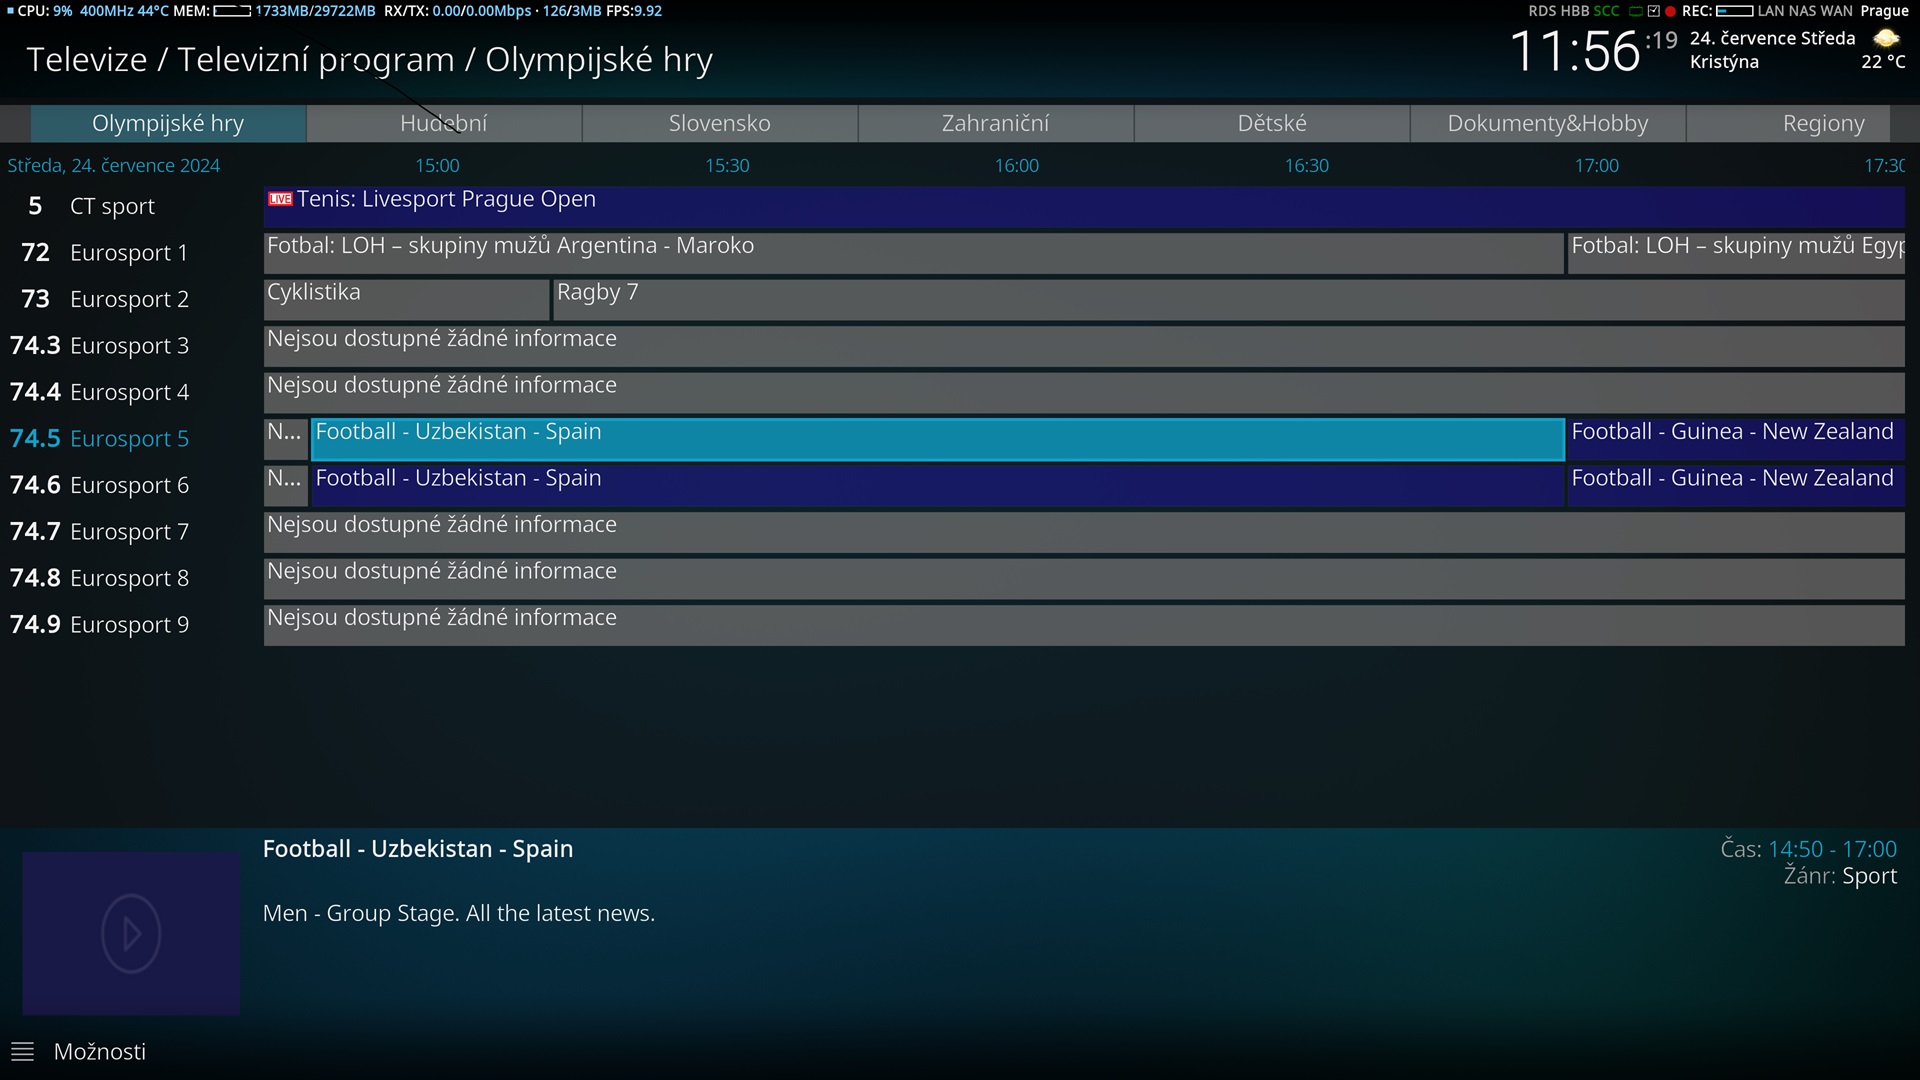Switch to the Hudební tab
Screen dimensions: 1920x1080
click(x=444, y=123)
